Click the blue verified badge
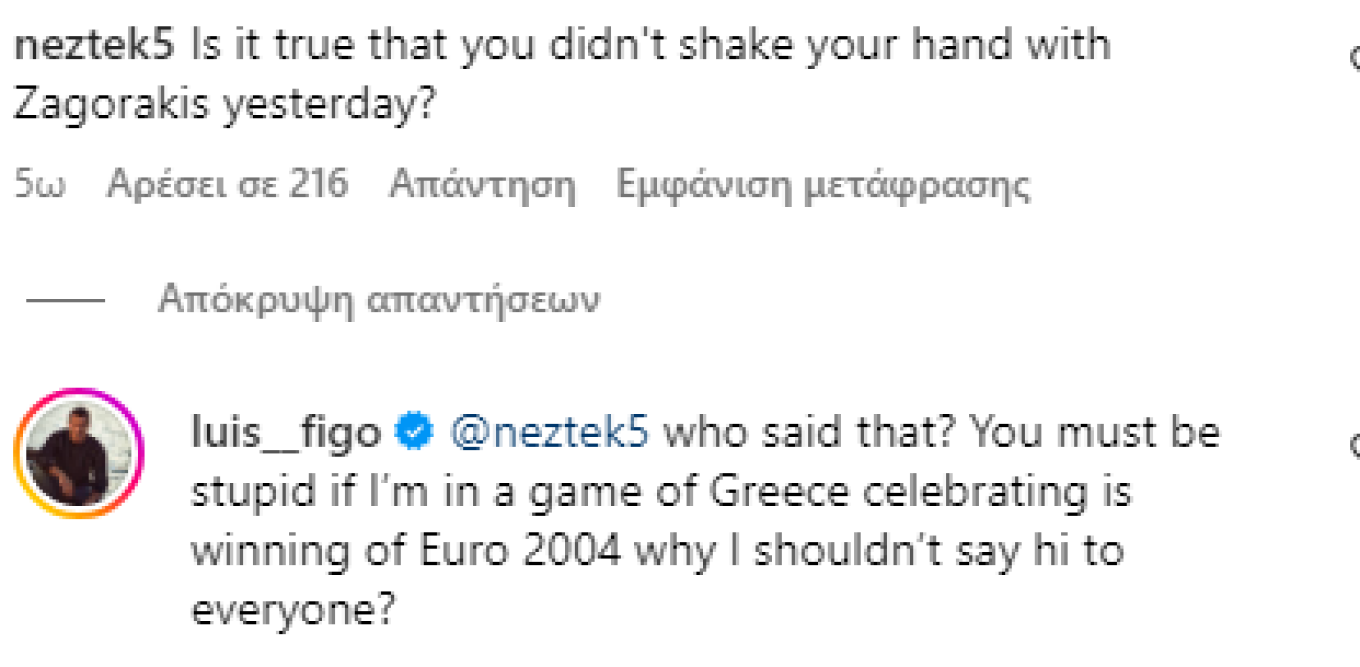The width and height of the screenshot is (1360, 667). (414, 433)
